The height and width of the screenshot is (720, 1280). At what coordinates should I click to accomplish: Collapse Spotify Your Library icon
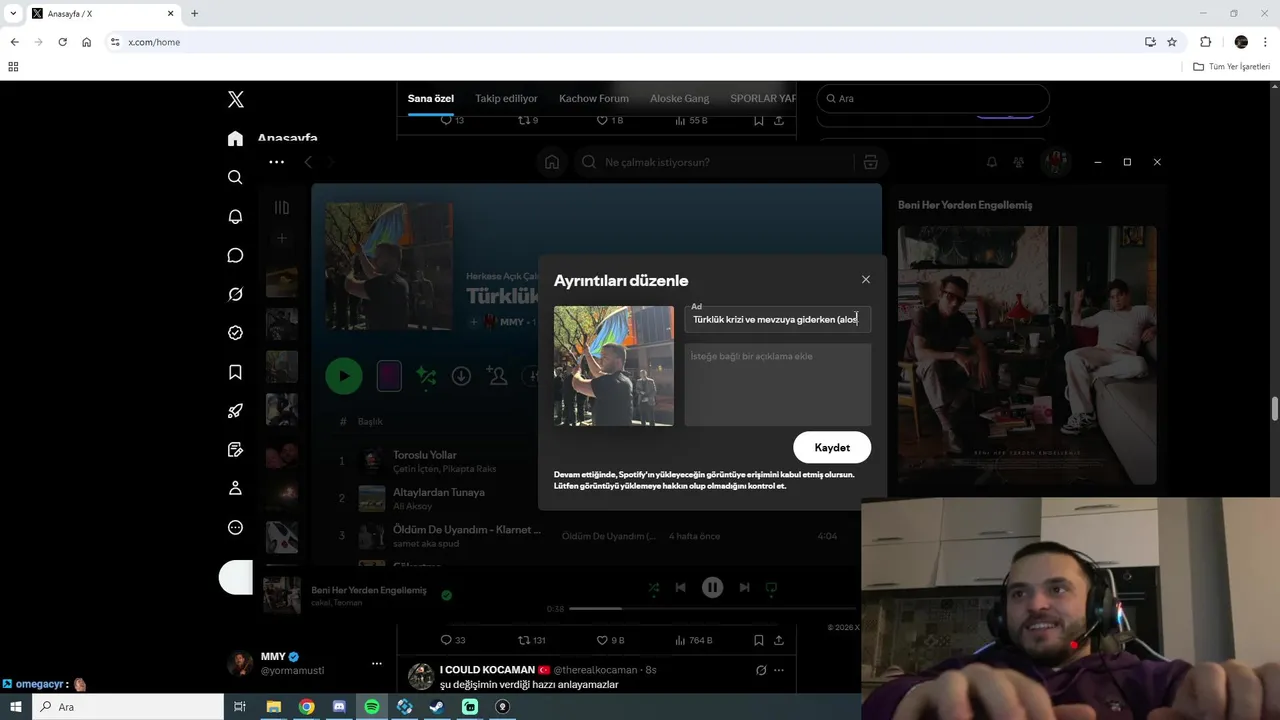click(x=282, y=207)
